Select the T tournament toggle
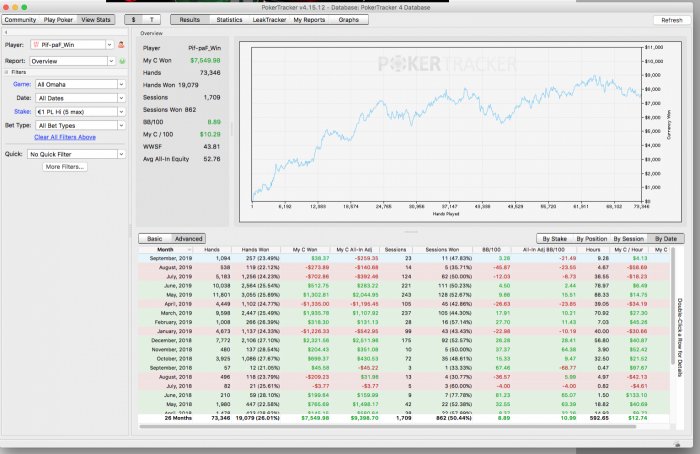Viewport: 700px width, 454px height. [152, 20]
